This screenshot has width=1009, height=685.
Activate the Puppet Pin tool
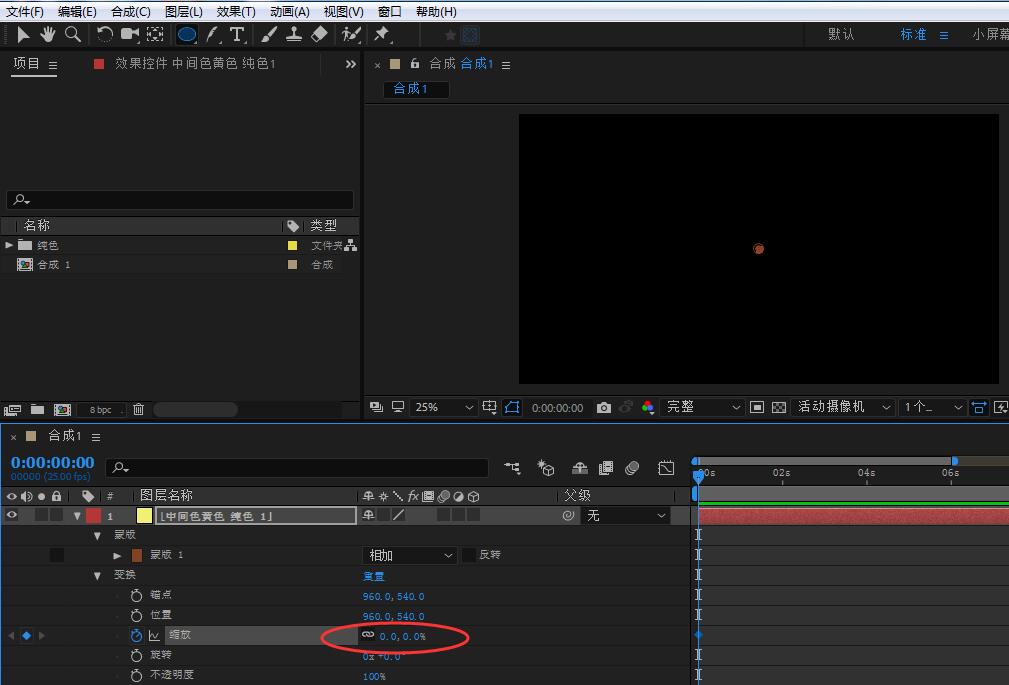381,34
